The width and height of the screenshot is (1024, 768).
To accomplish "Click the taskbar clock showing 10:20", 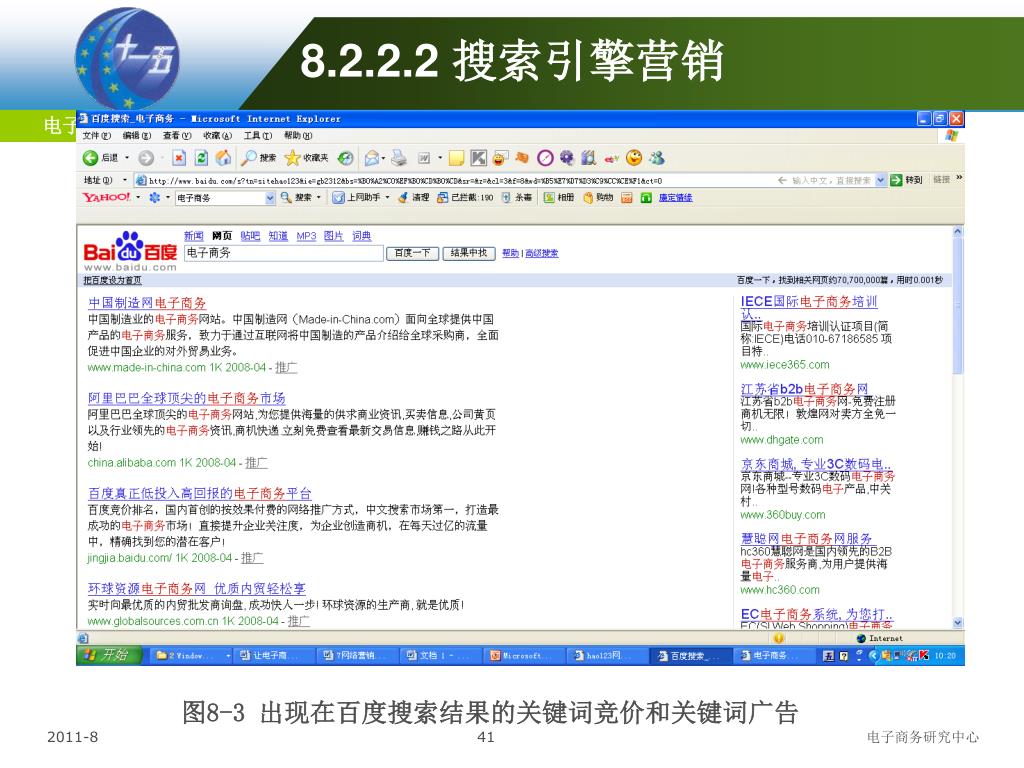I will point(945,655).
